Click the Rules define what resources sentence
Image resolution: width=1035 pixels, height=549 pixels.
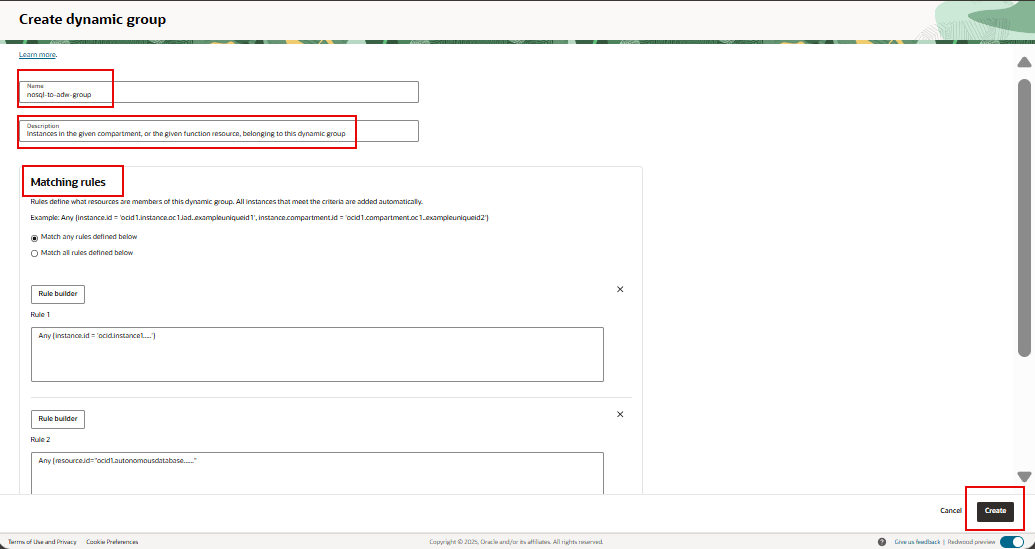(226, 201)
